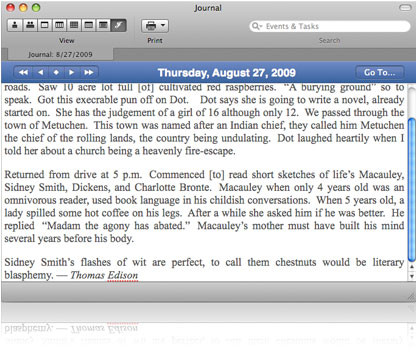
Task: Click the "Charlotte Bronte." text
Action: pyautogui.click(x=173, y=187)
